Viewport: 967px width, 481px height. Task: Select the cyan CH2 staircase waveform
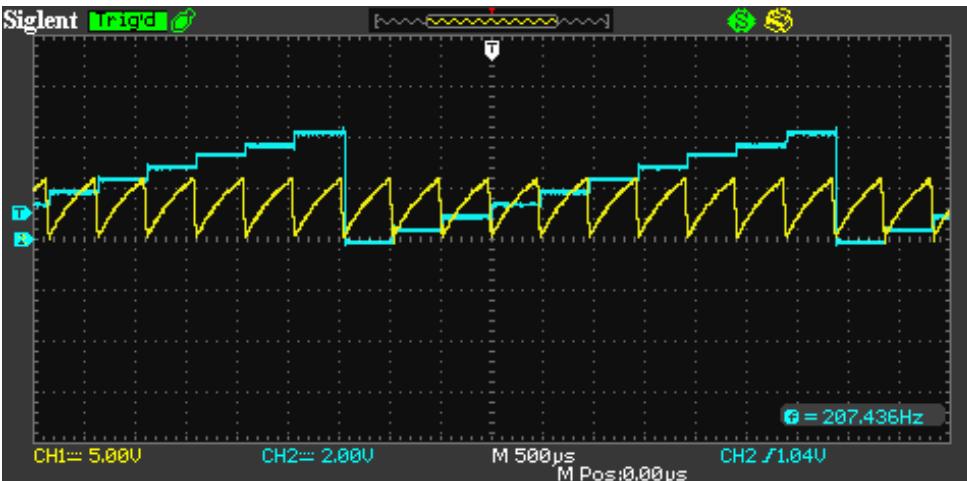(x=319, y=131)
